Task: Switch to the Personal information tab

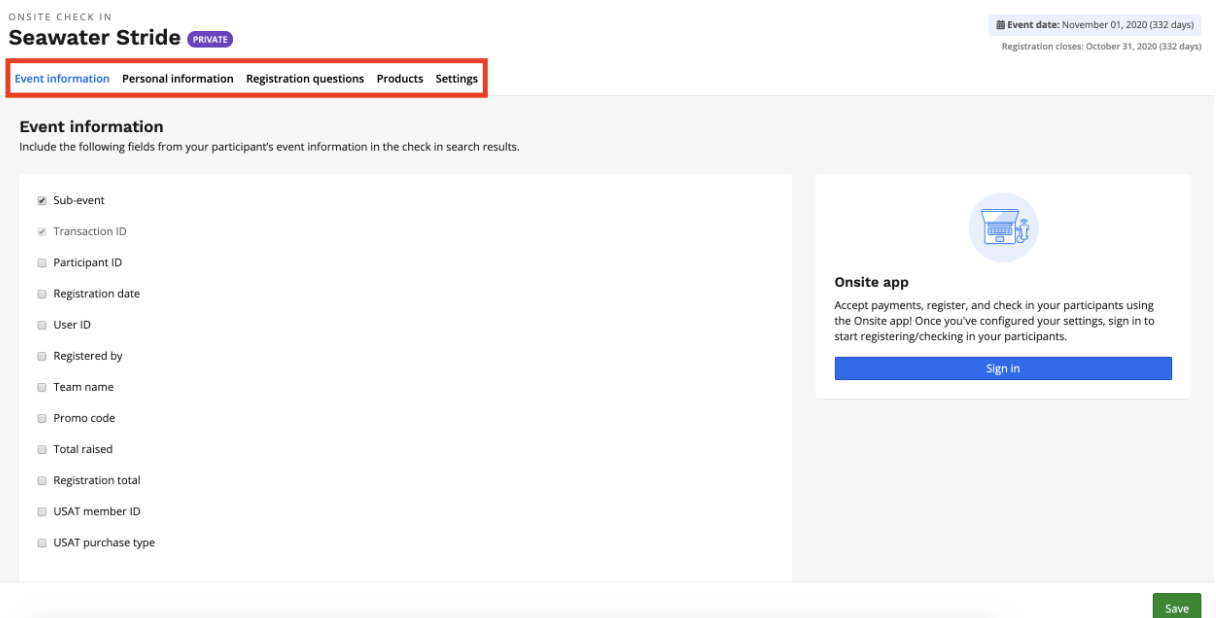Action: 177,79
